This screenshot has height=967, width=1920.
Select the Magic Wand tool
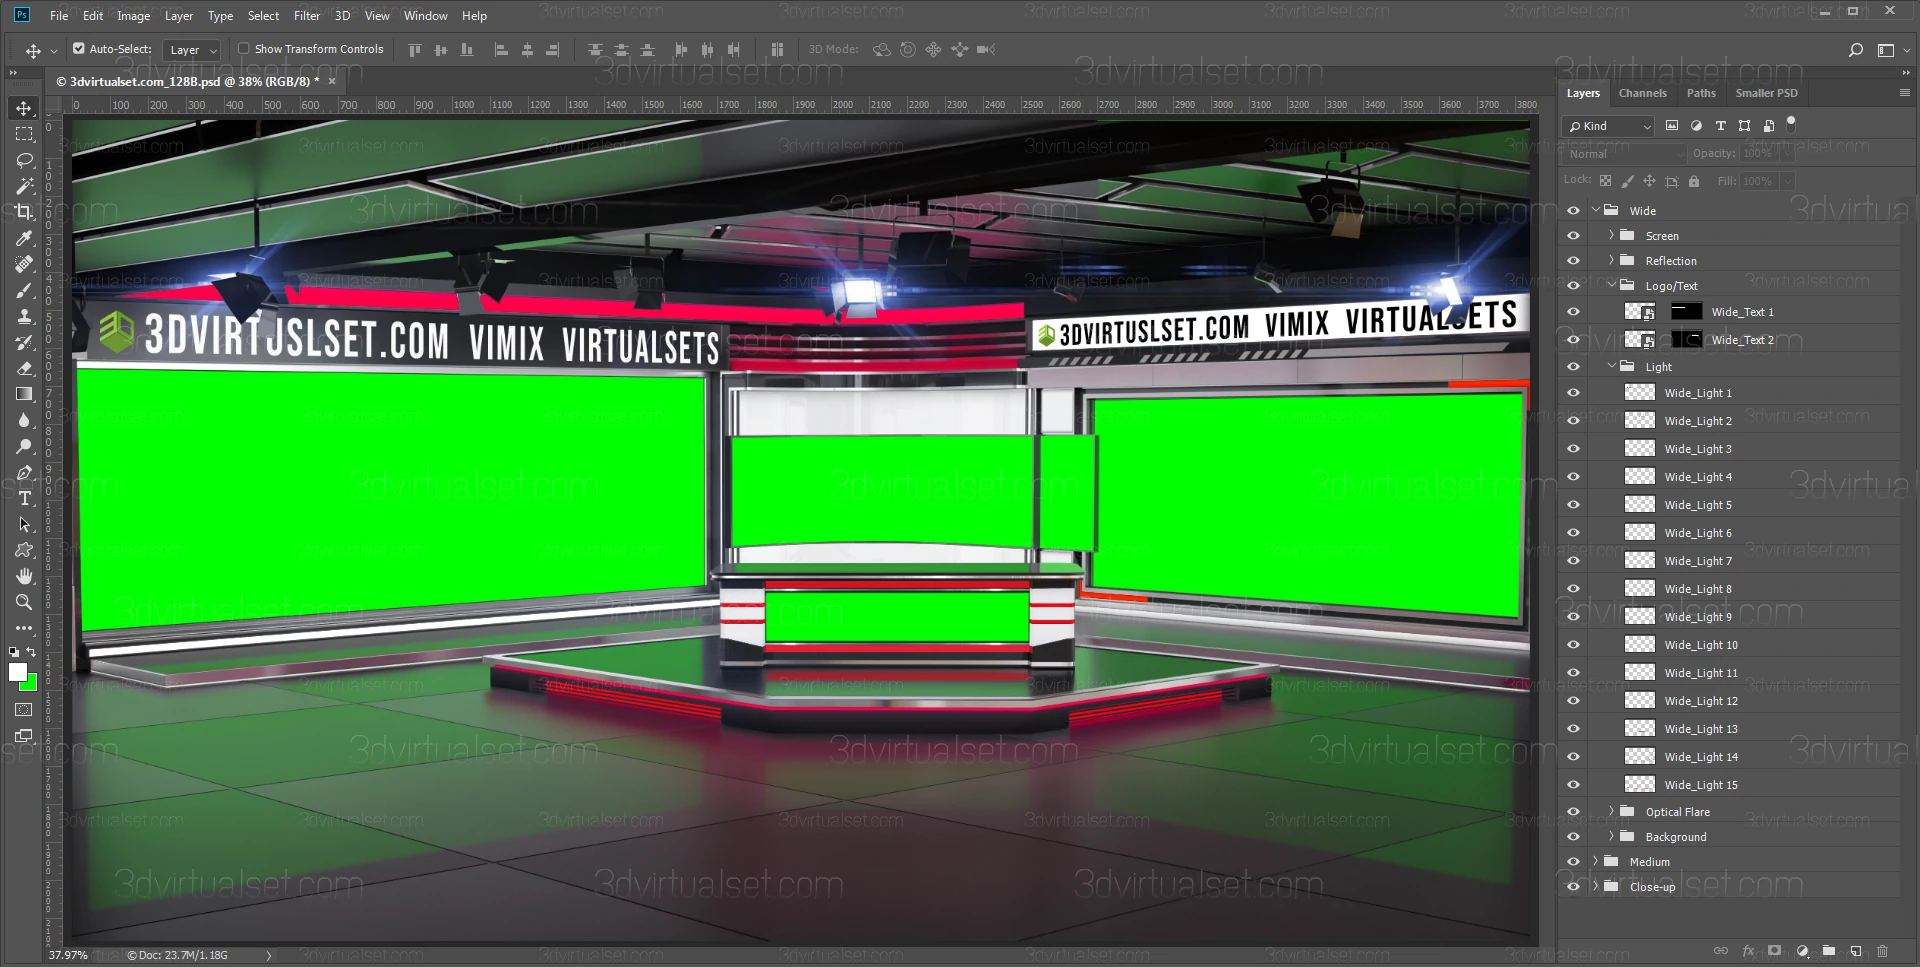coord(24,186)
